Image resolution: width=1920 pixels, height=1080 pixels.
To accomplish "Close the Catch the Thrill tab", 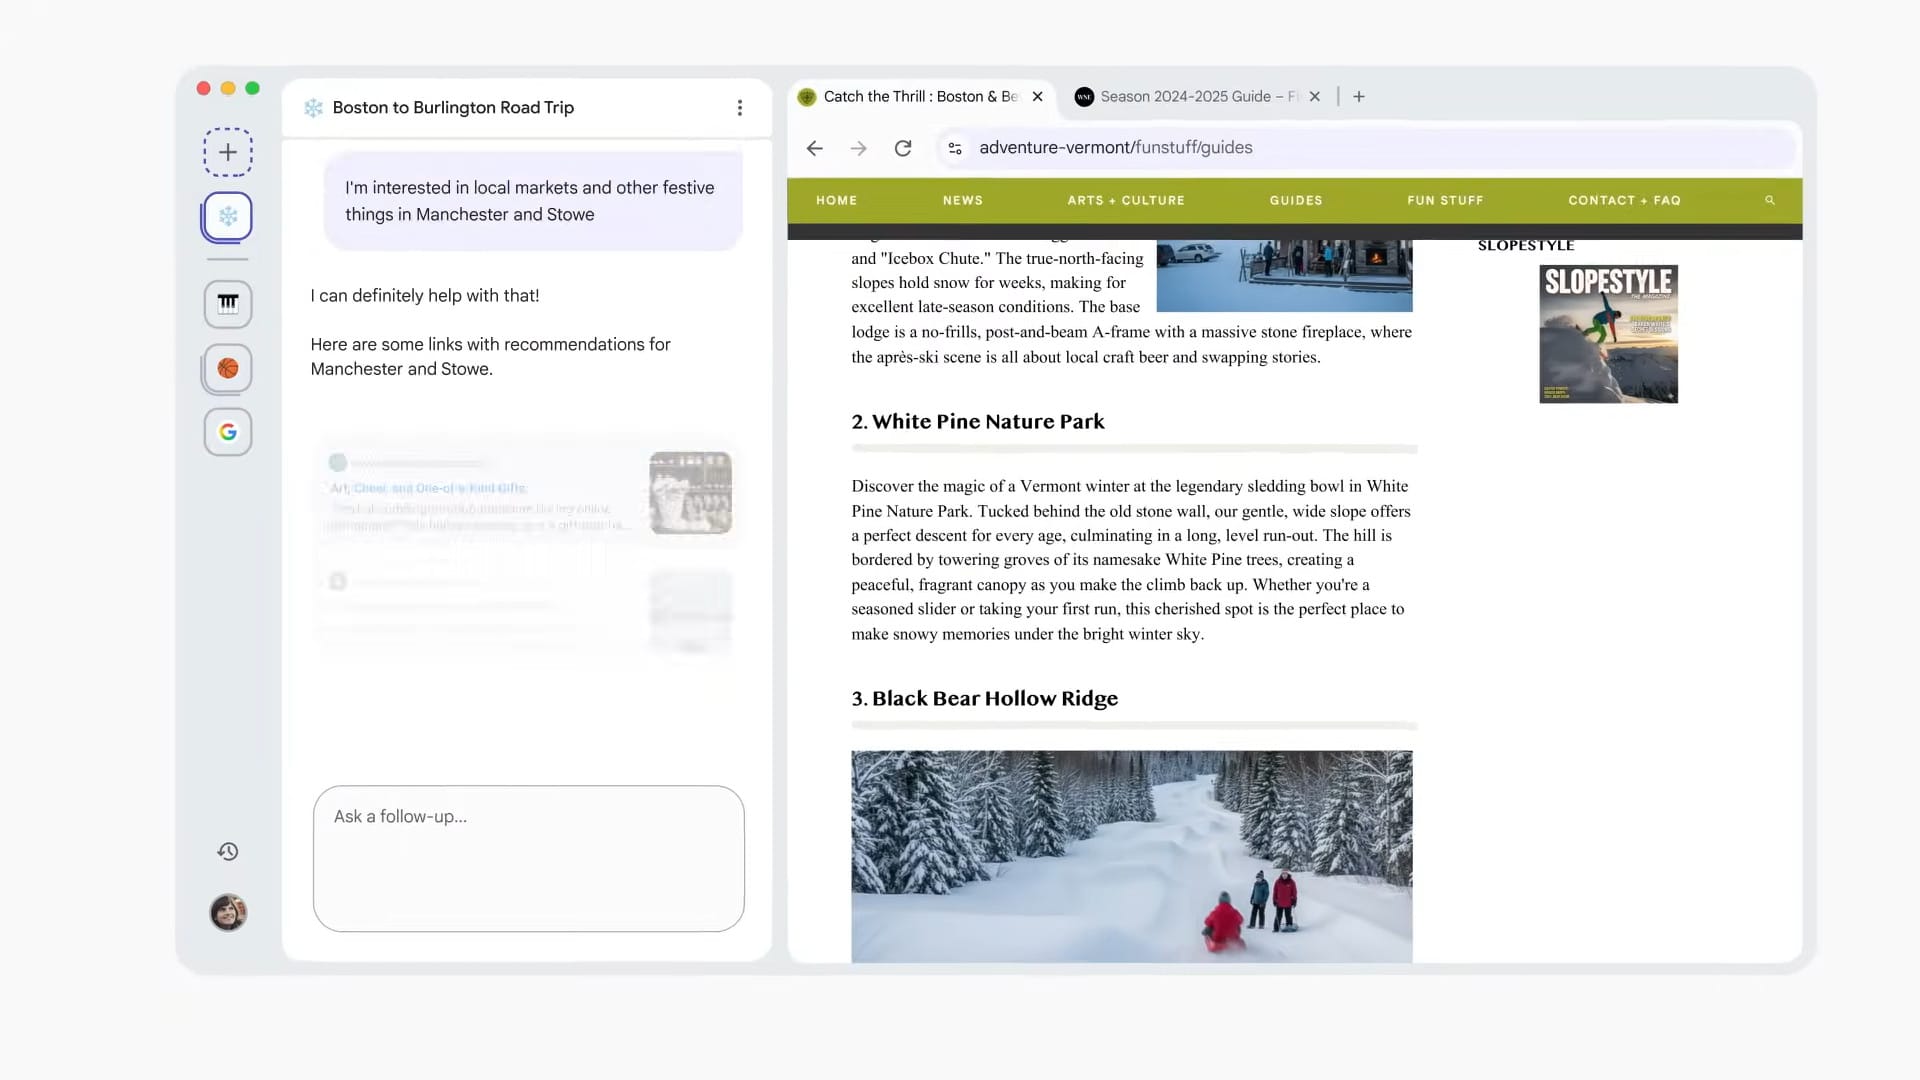I will coord(1038,97).
